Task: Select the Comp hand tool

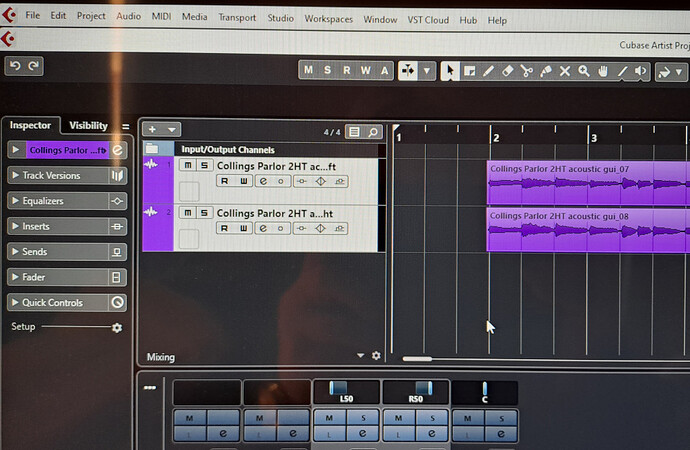Action: click(603, 71)
